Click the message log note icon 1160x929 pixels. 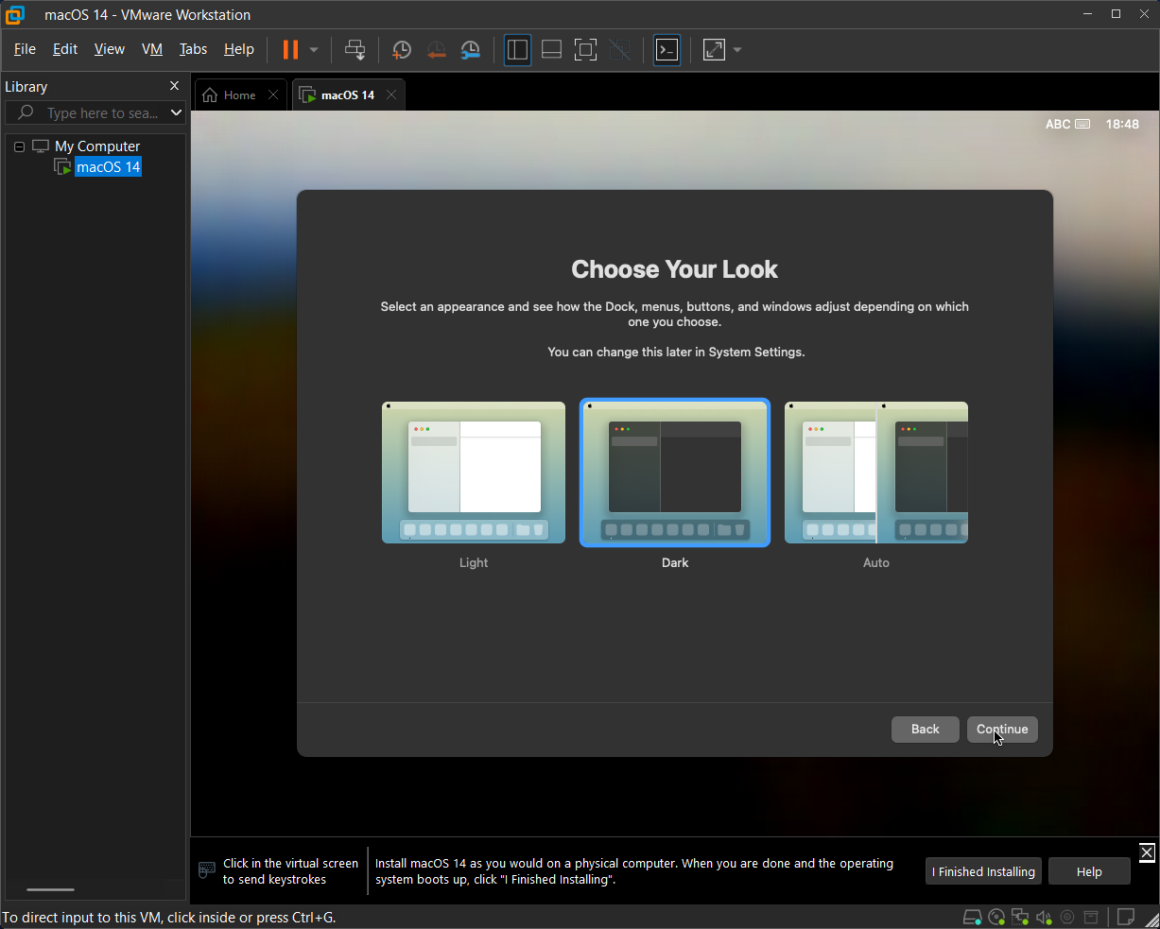[x=1125, y=917]
